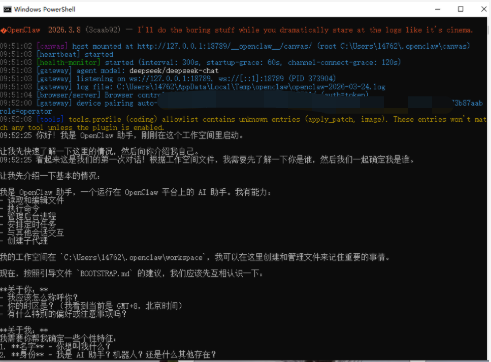Click the question '我应该怎么称呼你?'
The width and height of the screenshot is (491, 362).
point(42,297)
